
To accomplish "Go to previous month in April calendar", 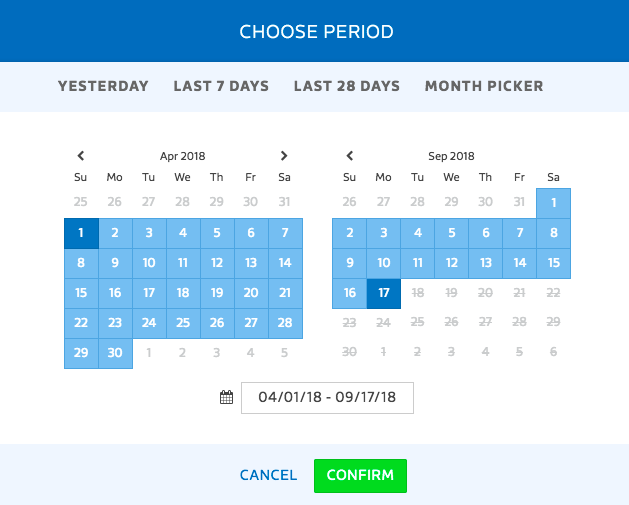I will point(81,156).
